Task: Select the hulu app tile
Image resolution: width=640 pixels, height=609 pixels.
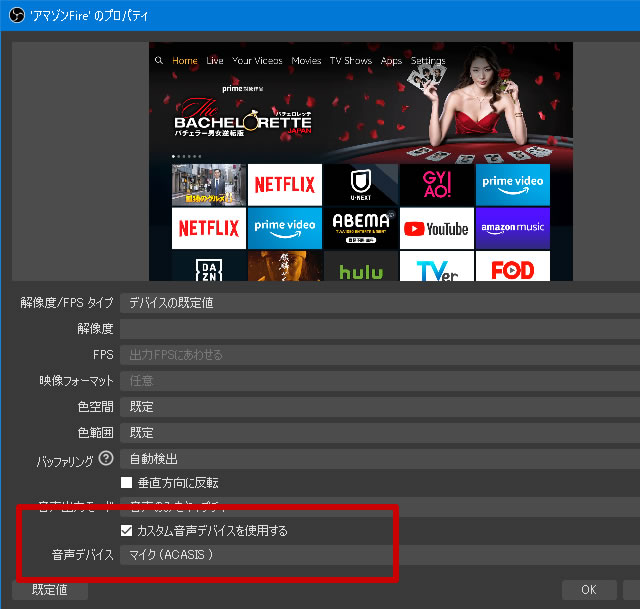Action: pos(361,270)
